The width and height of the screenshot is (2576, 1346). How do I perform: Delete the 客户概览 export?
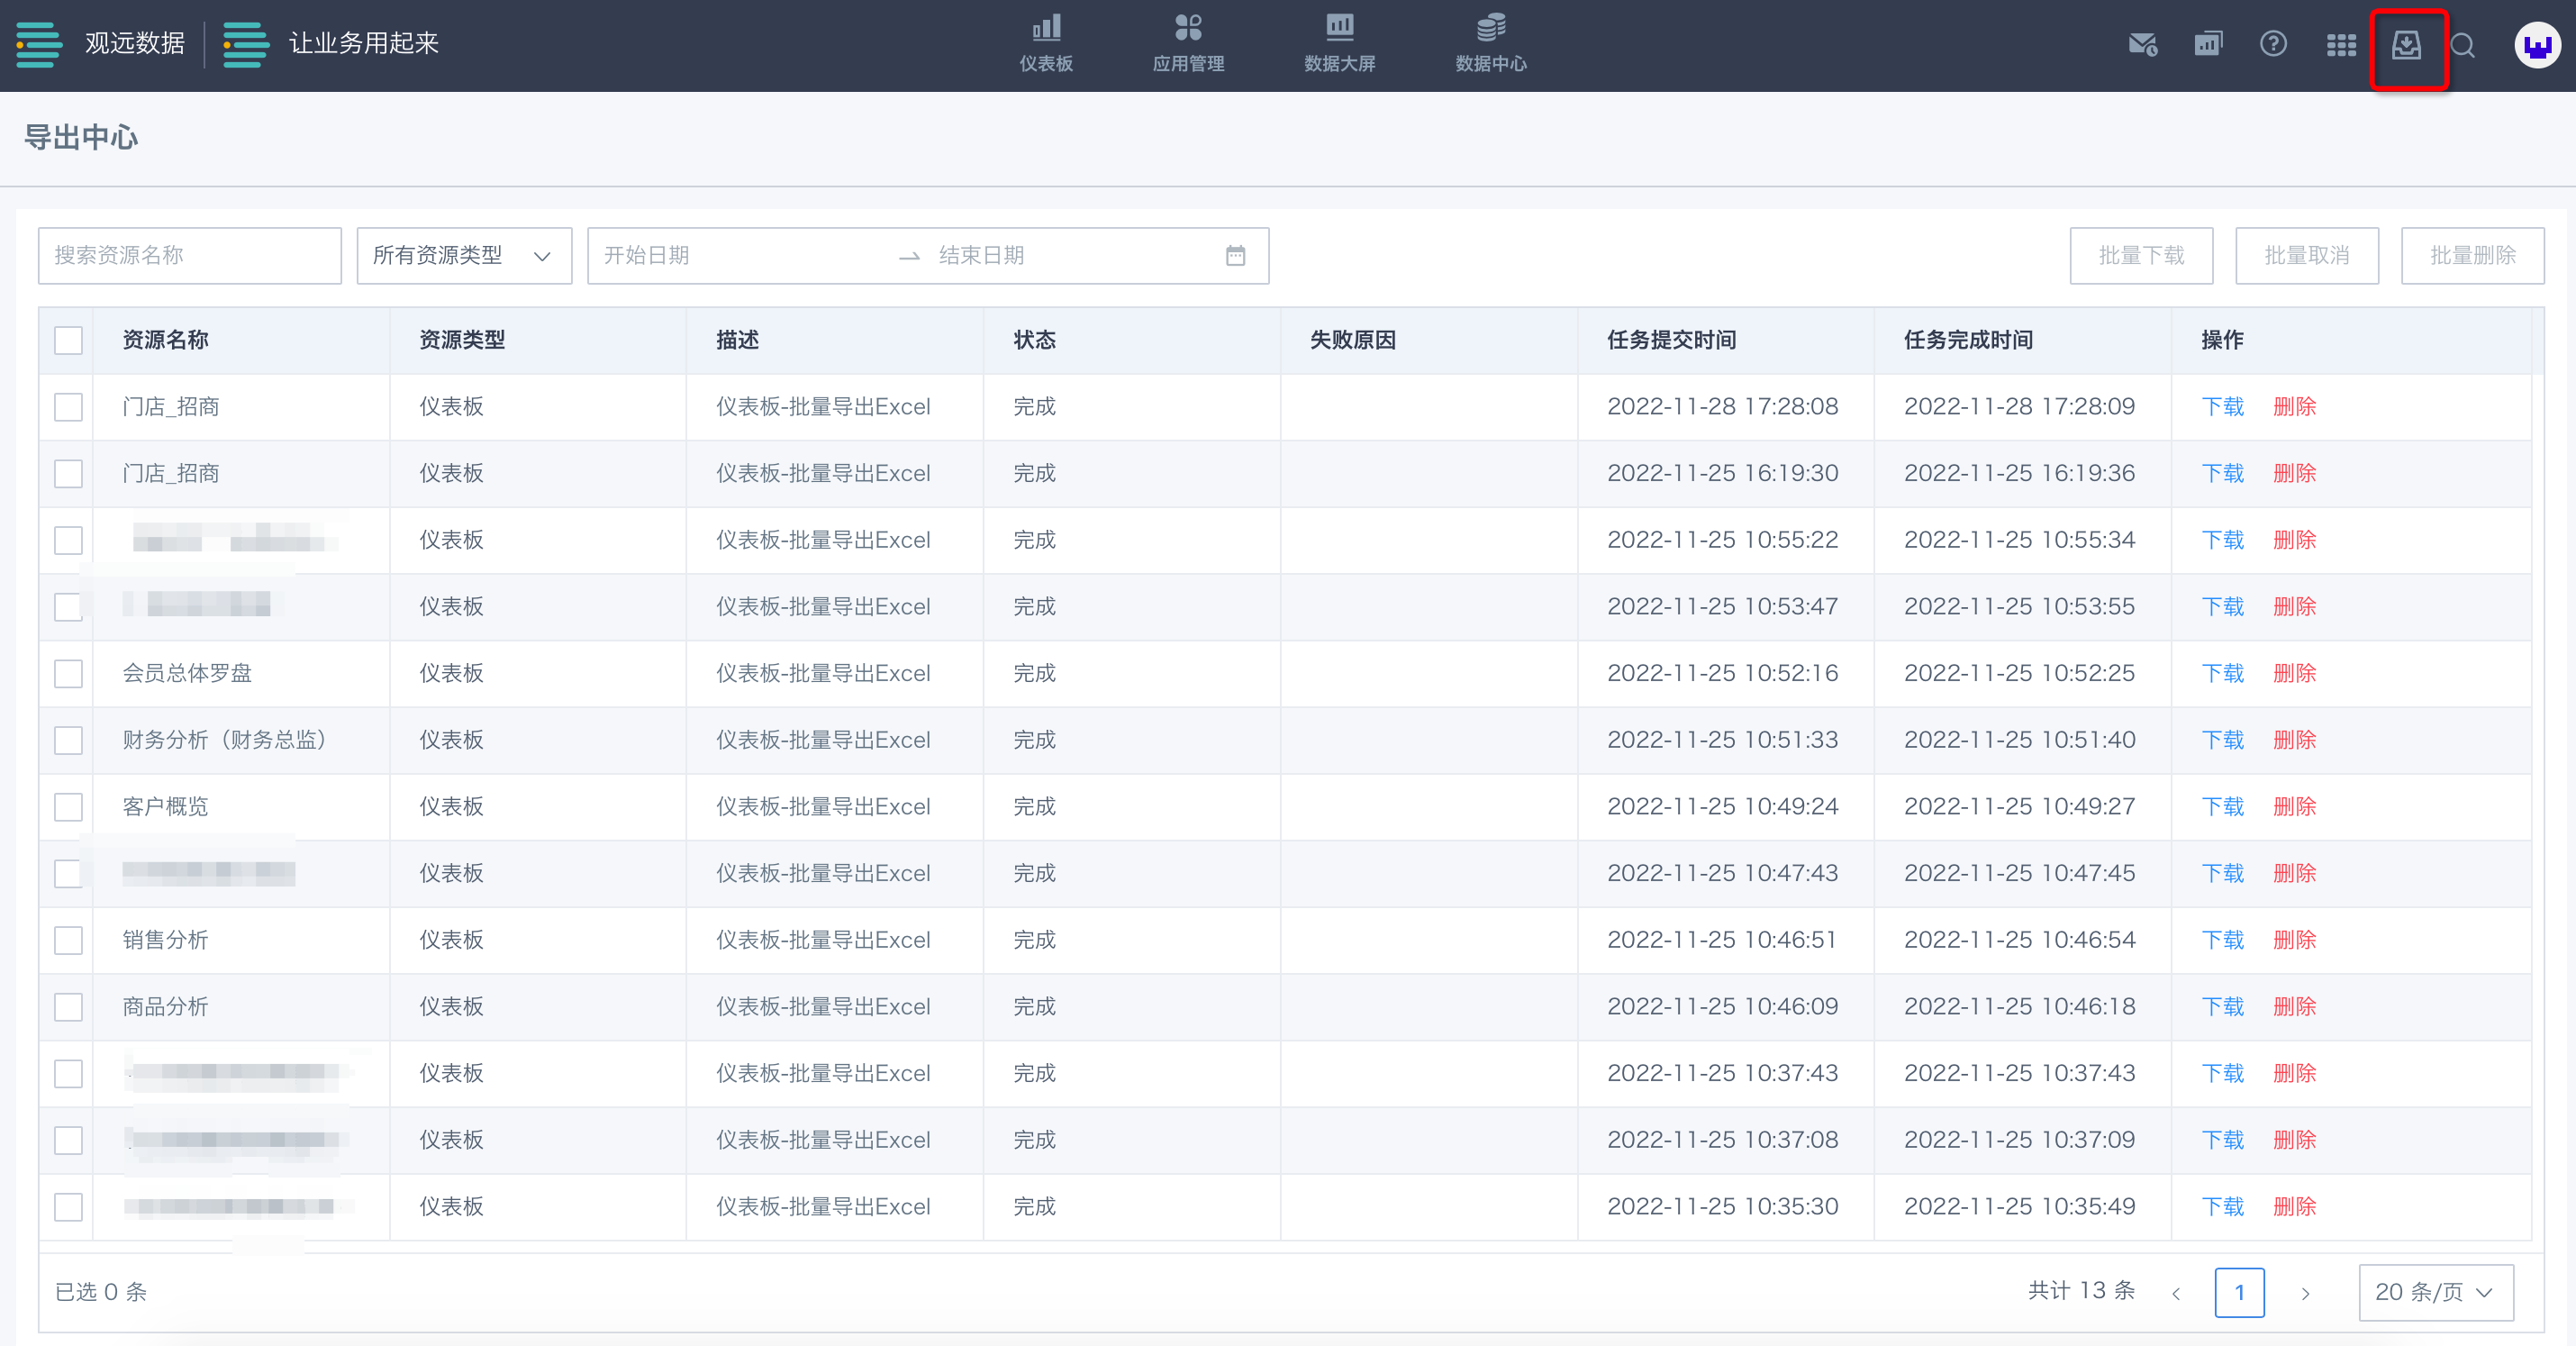click(2294, 807)
